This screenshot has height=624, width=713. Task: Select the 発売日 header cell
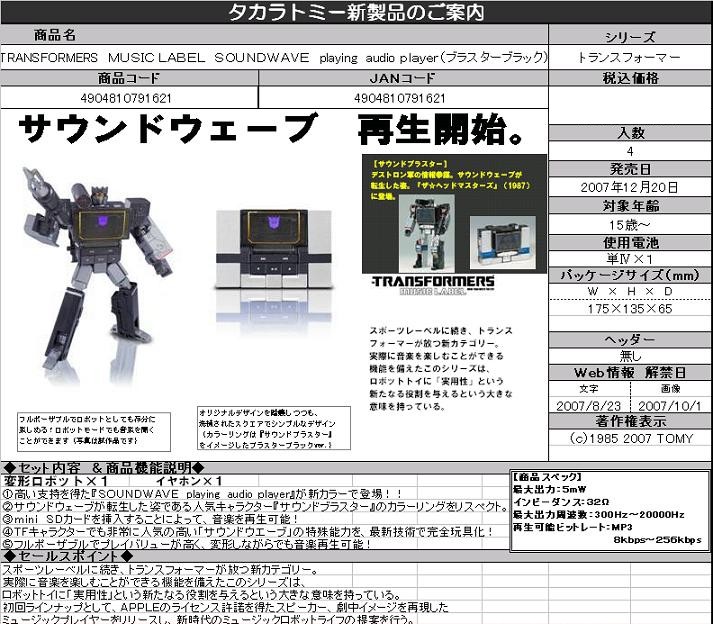pyautogui.click(x=630, y=169)
